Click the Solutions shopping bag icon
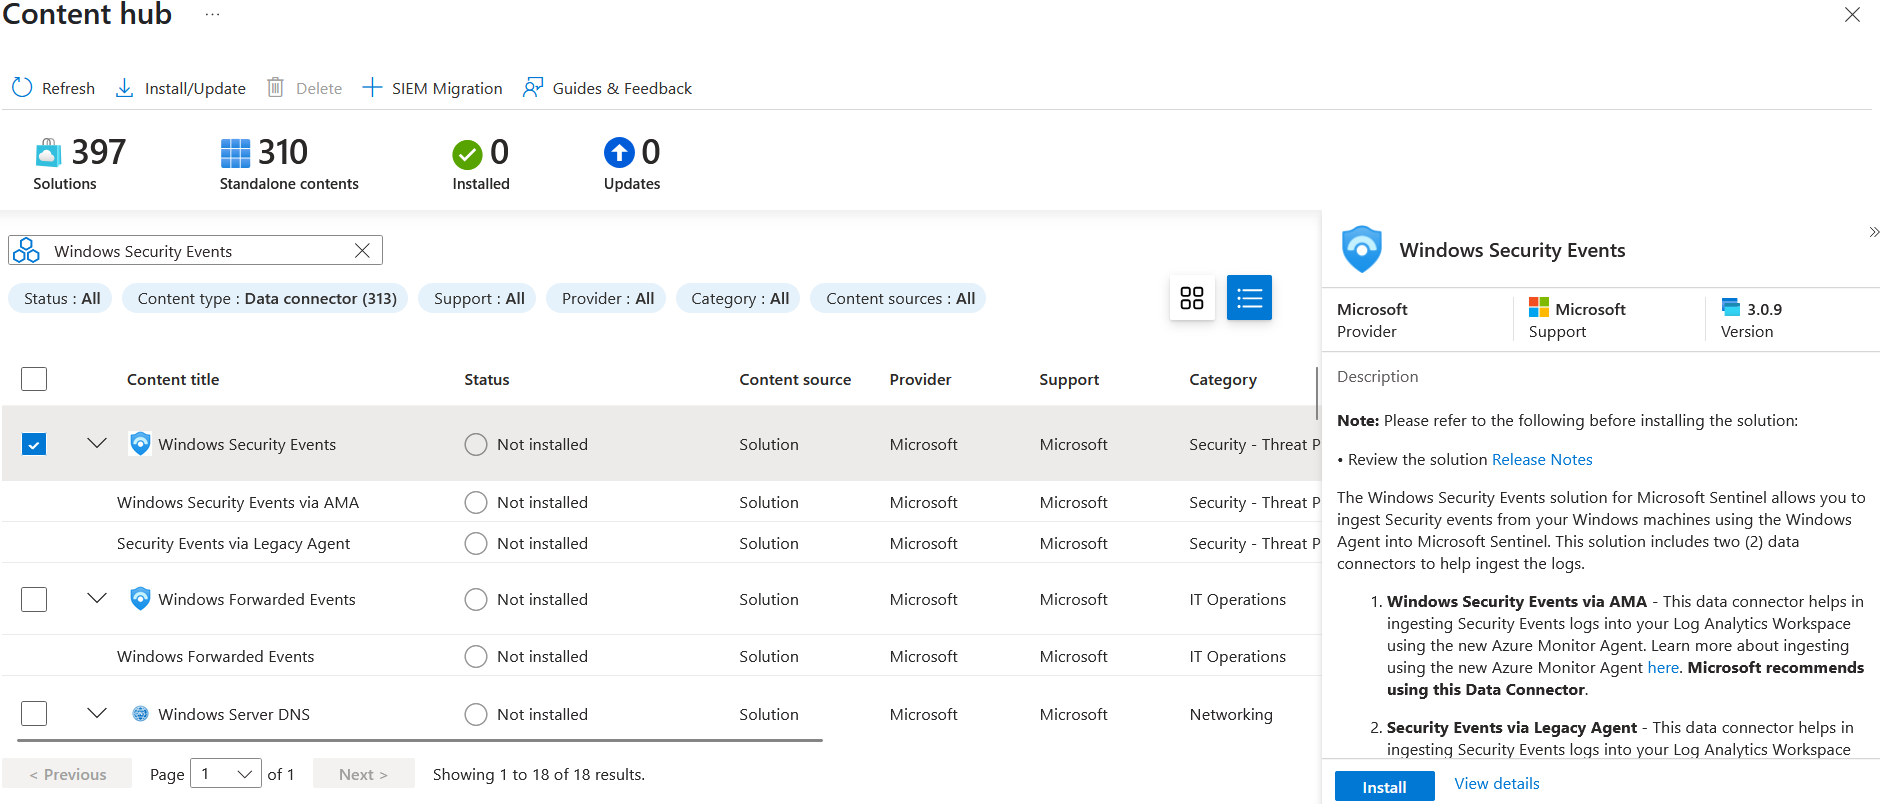This screenshot has height=804, width=1880. click(48, 153)
